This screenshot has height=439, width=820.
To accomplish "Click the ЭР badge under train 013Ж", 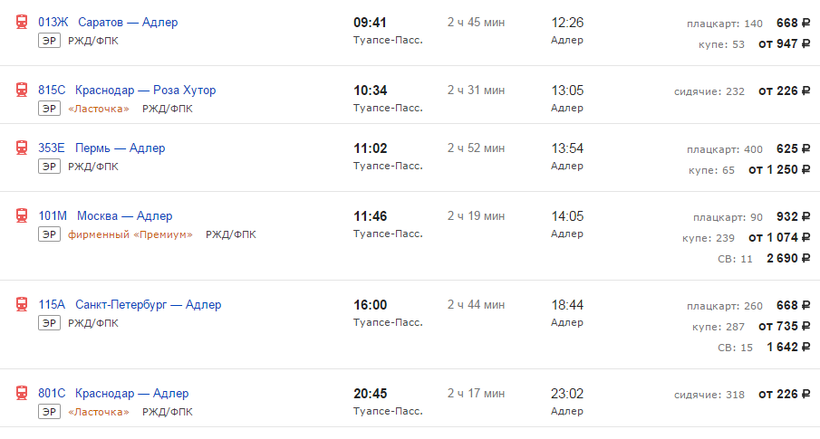I will tap(49, 41).
